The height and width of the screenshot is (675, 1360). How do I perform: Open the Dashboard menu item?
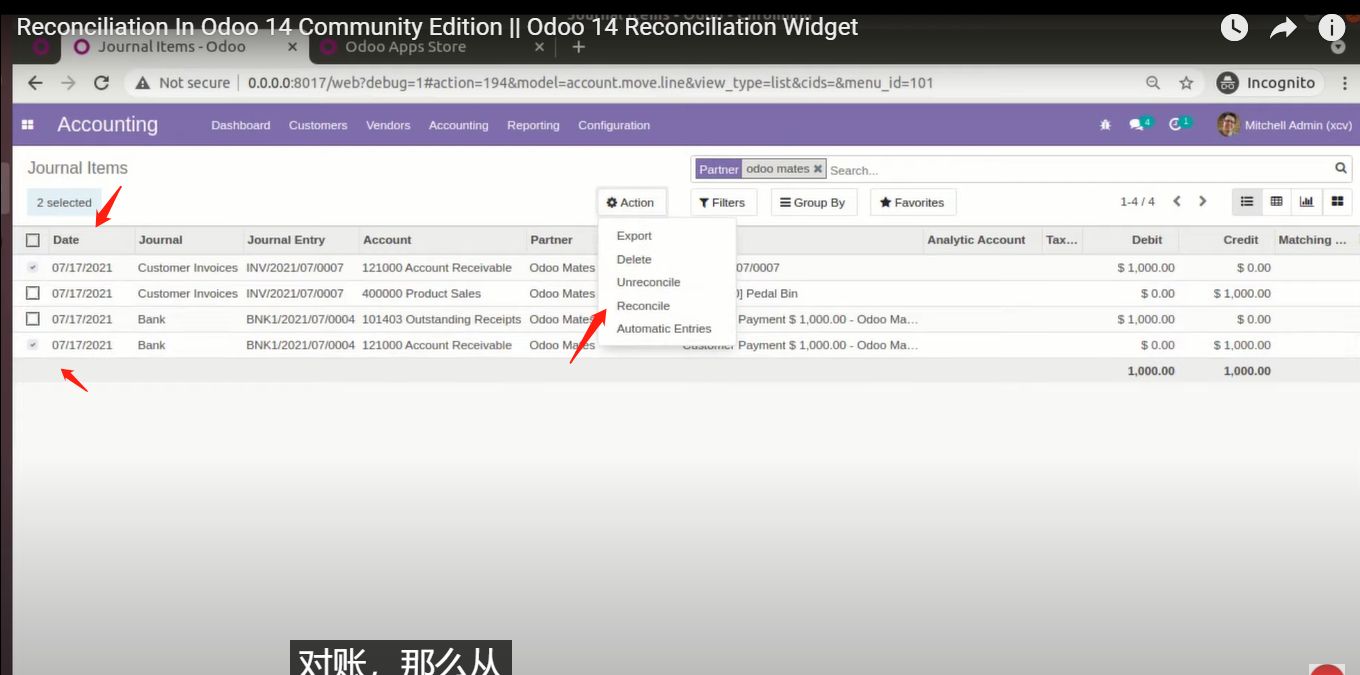[241, 125]
